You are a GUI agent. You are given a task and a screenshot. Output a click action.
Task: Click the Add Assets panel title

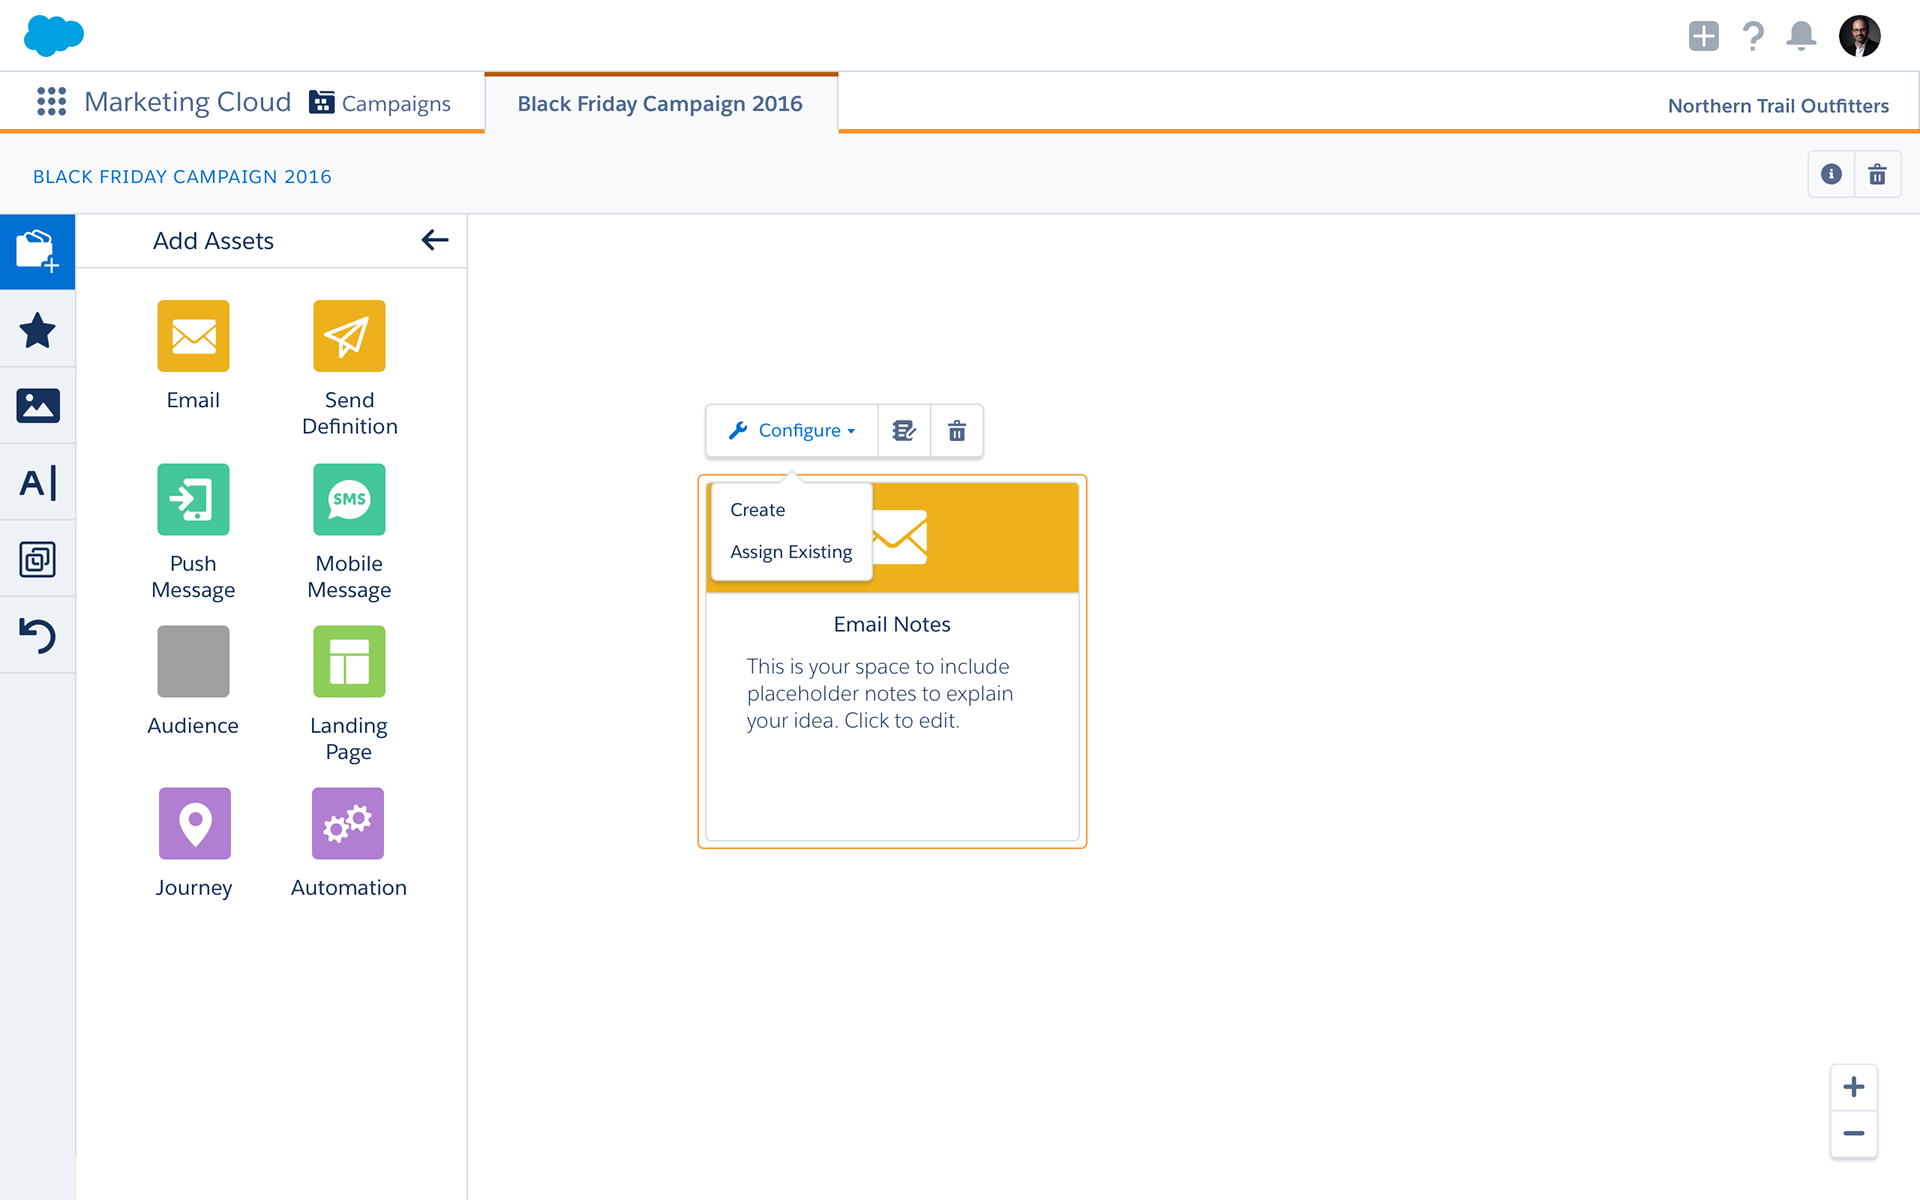pos(213,241)
